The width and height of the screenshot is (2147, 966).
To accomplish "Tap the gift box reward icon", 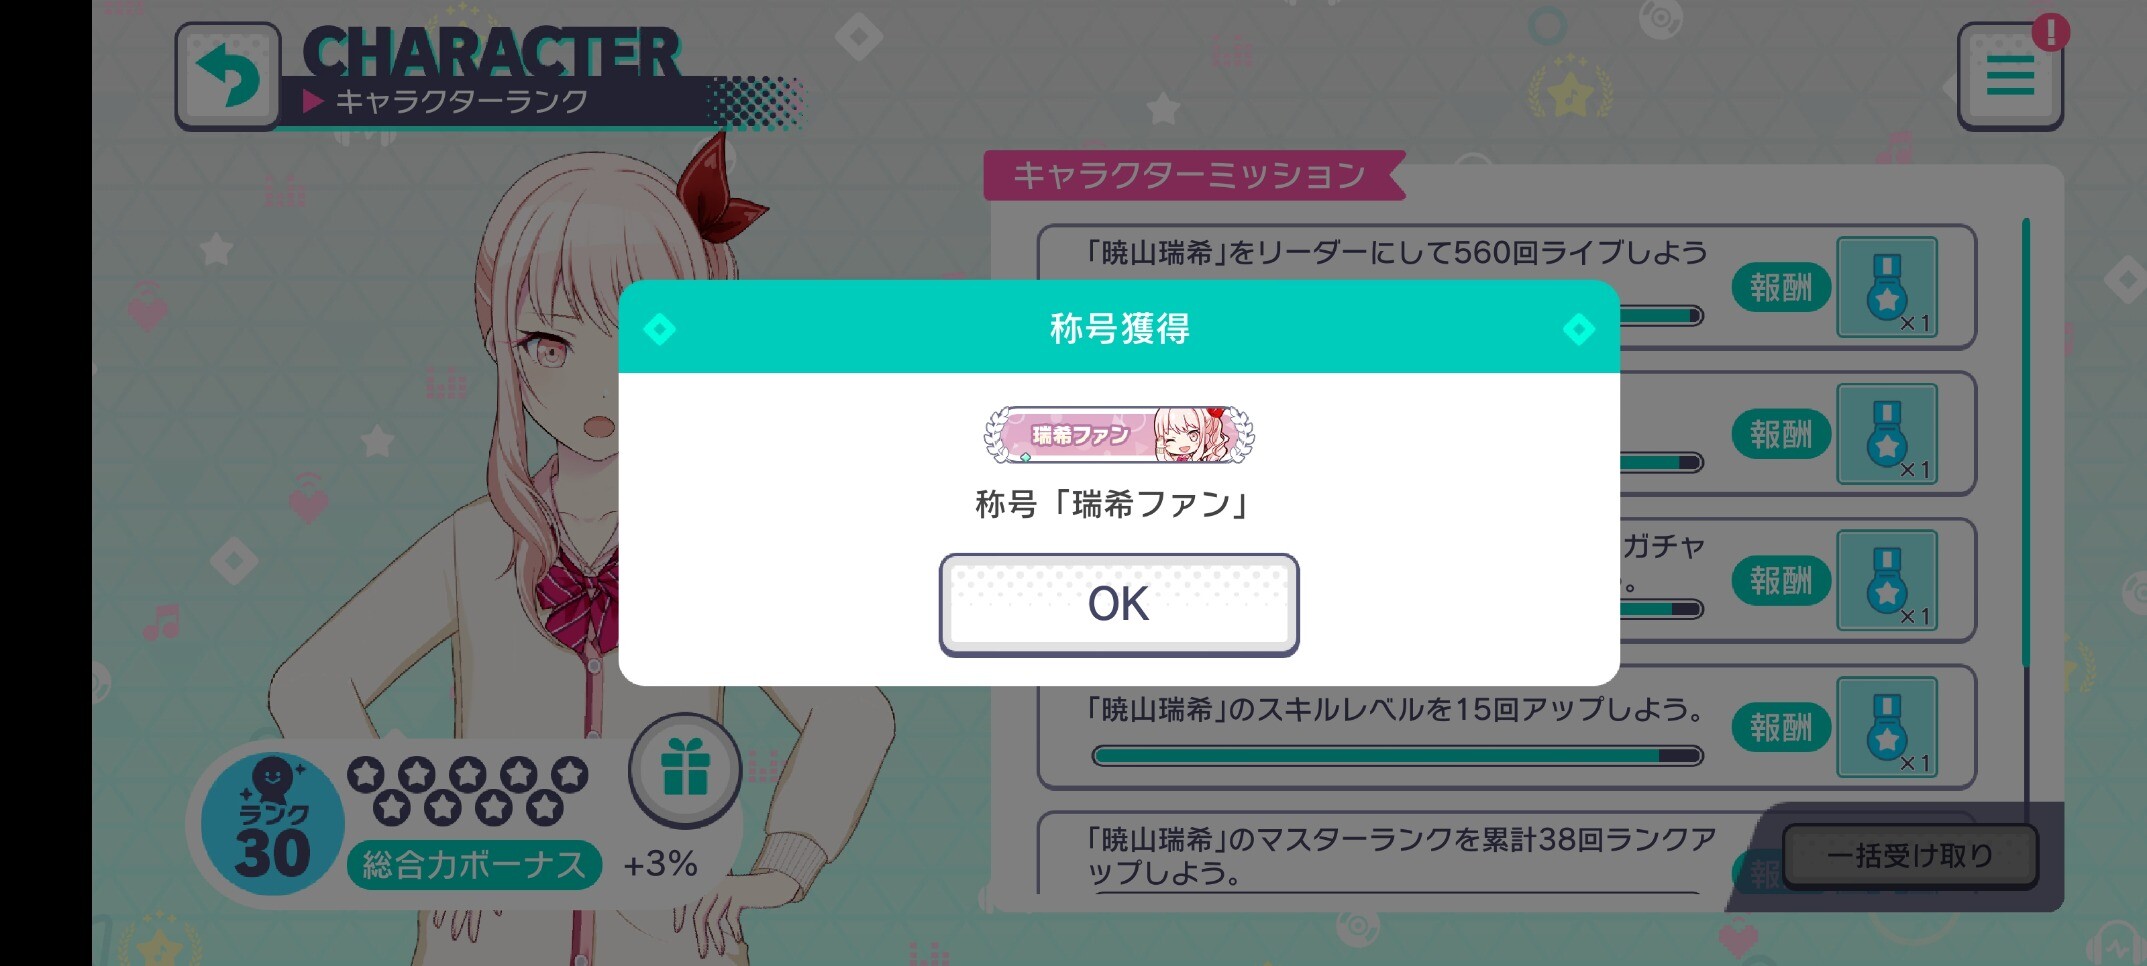I will click(x=685, y=769).
